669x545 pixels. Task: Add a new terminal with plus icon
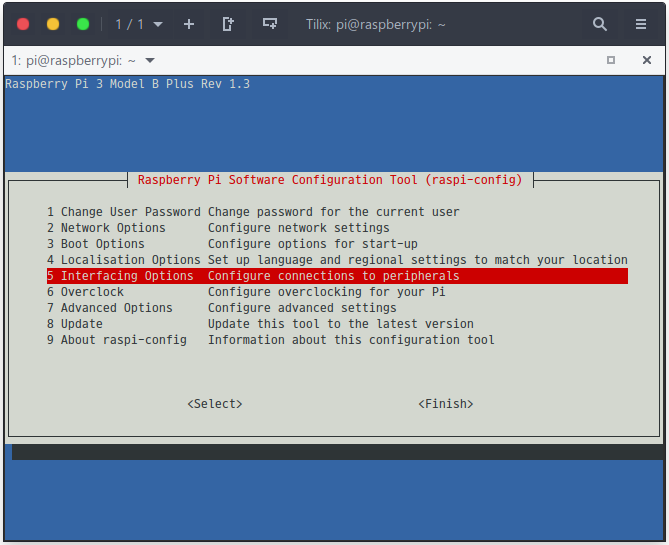point(189,24)
